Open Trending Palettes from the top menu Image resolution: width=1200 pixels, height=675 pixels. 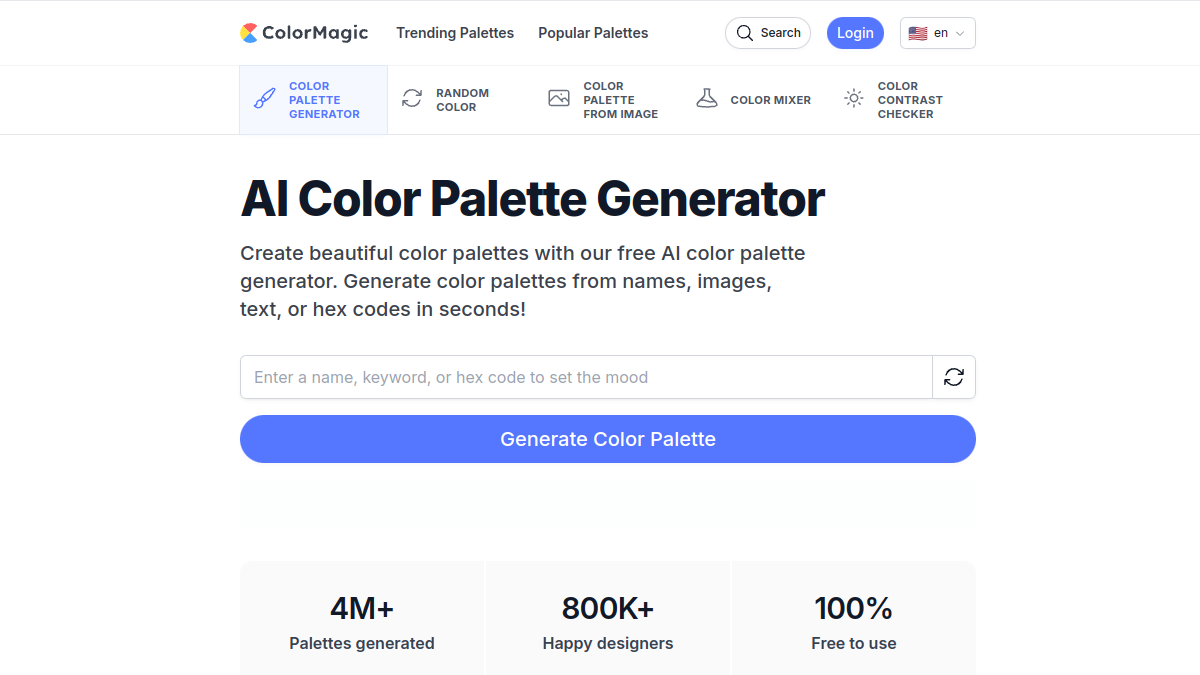click(455, 33)
